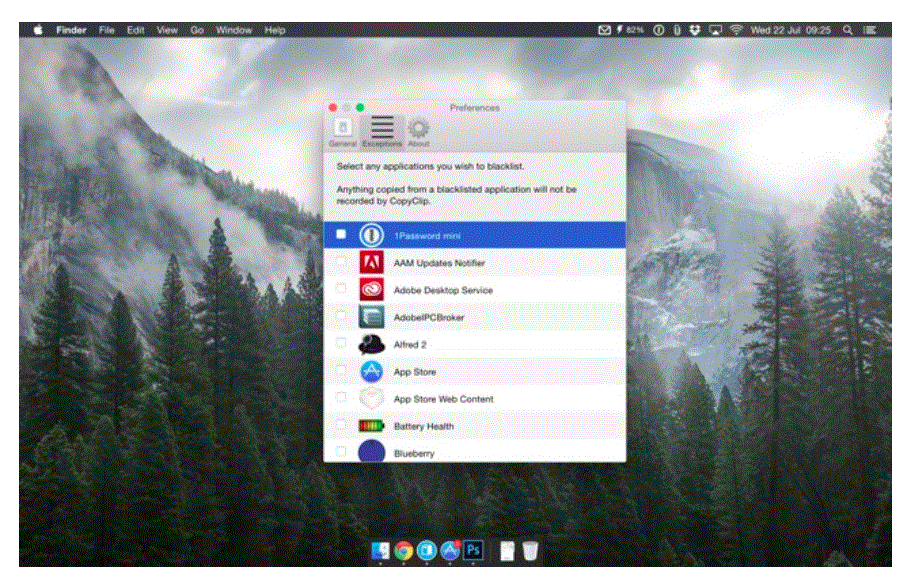
Task: Select the Exceptions toolbar icon
Action: point(382,132)
